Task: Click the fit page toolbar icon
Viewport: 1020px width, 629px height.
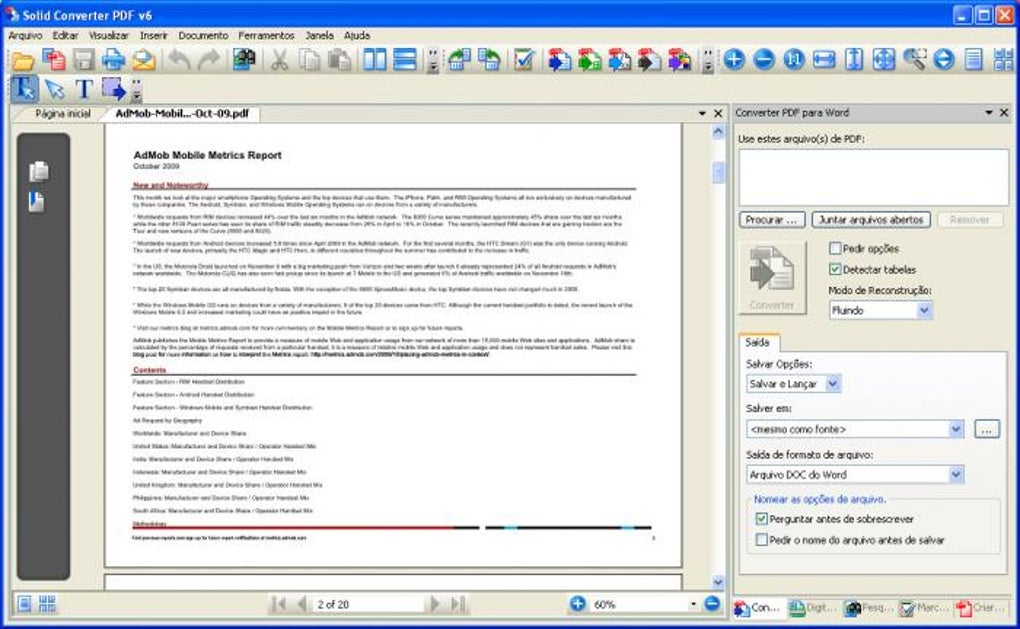Action: pyautogui.click(x=883, y=60)
